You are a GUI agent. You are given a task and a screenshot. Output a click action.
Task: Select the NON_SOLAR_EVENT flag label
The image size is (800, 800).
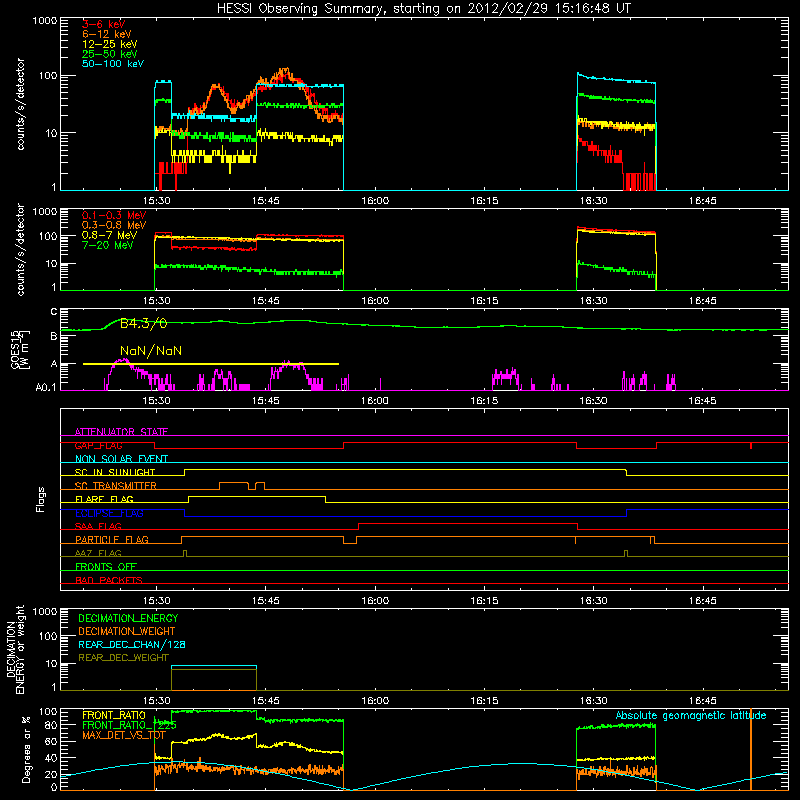click(x=121, y=459)
